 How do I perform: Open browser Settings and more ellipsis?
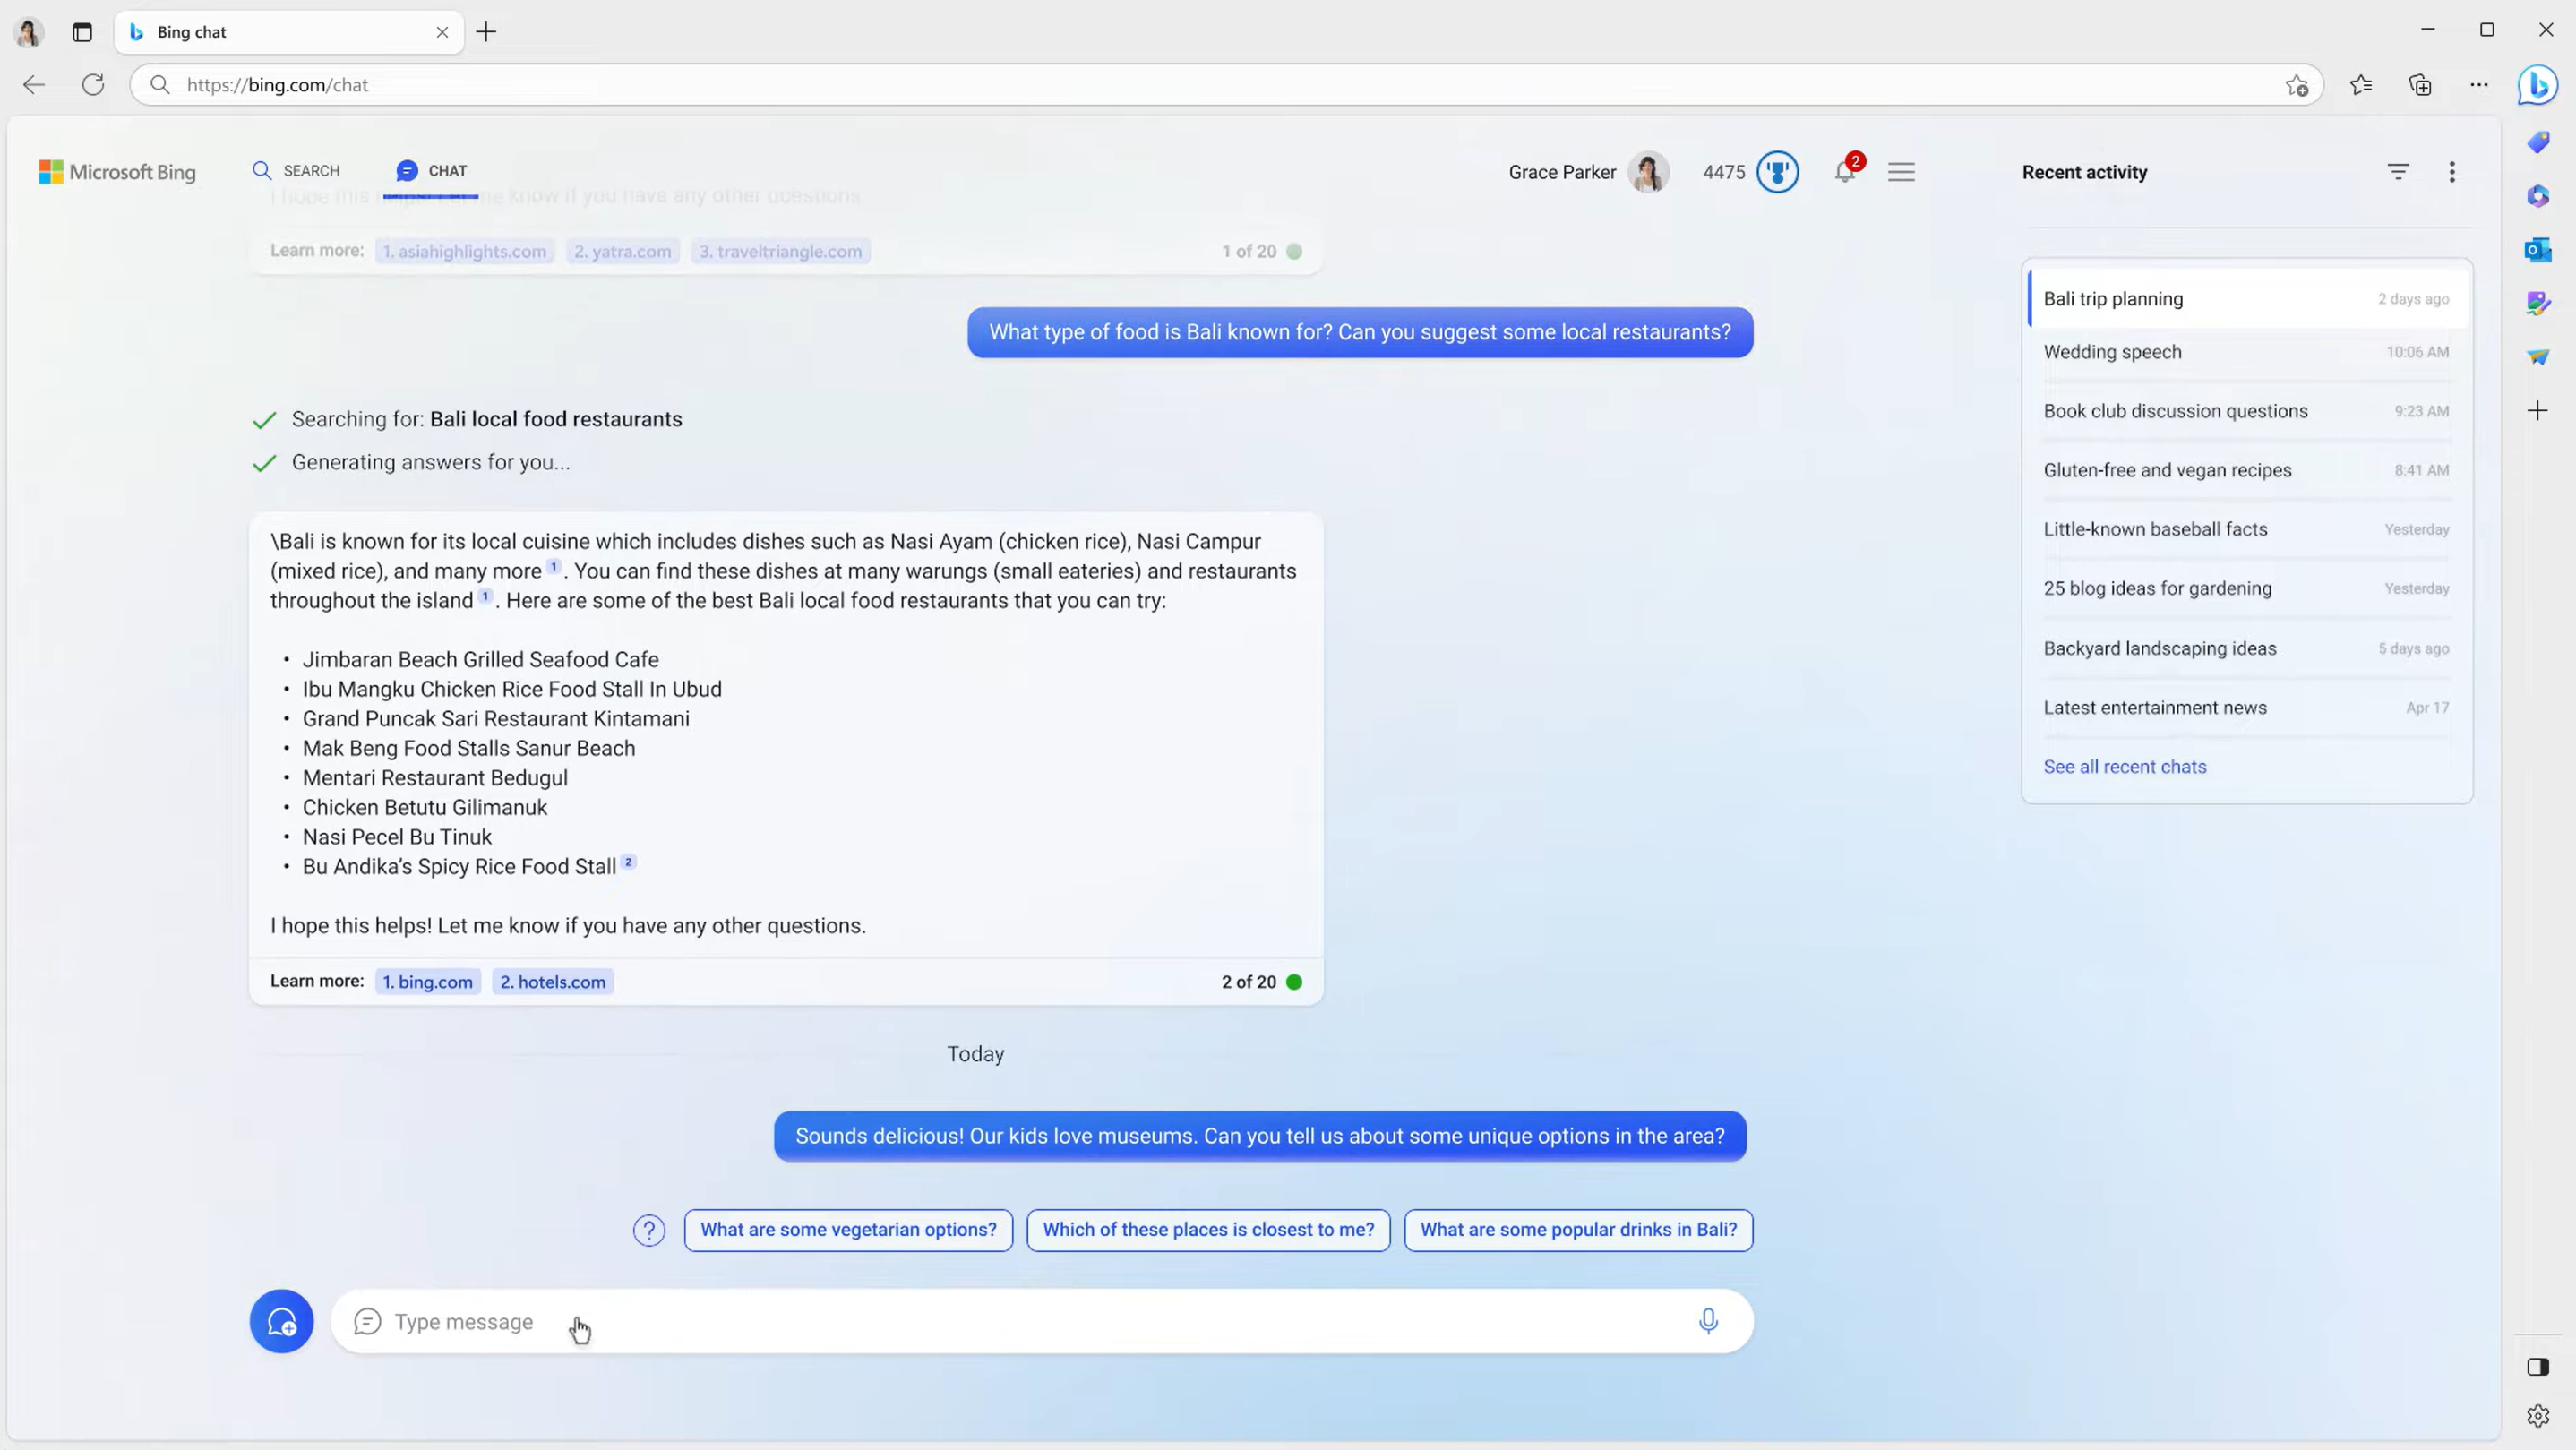[2479, 85]
